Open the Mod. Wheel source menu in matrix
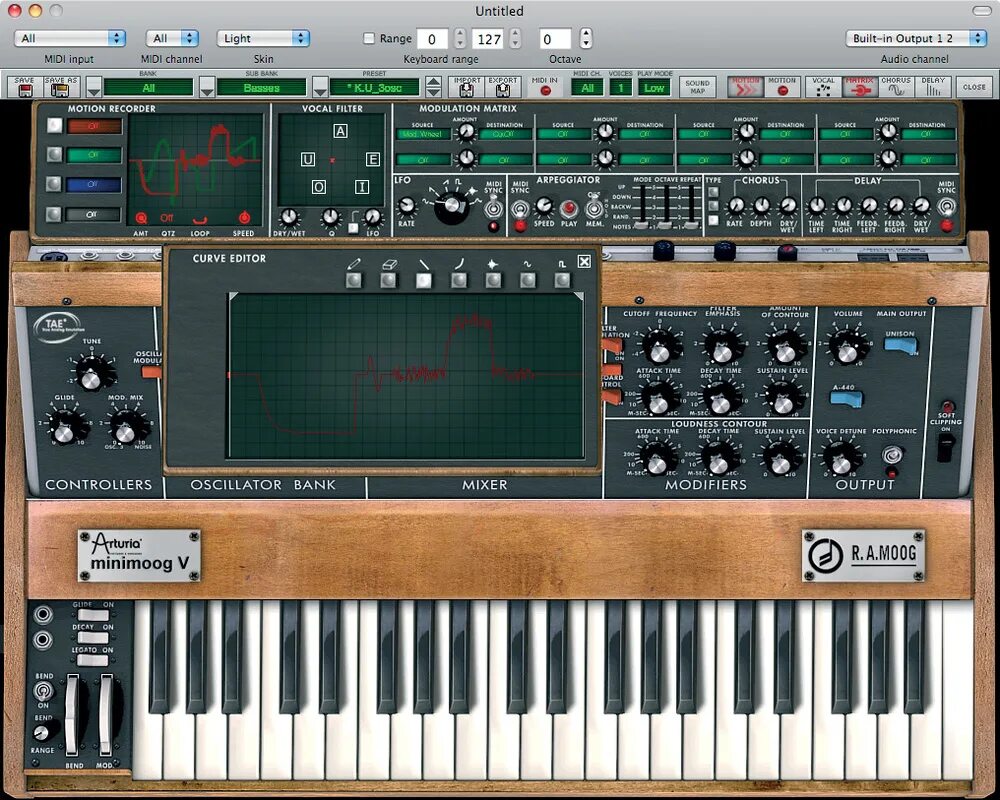Viewport: 1000px width, 800px height. pos(423,134)
